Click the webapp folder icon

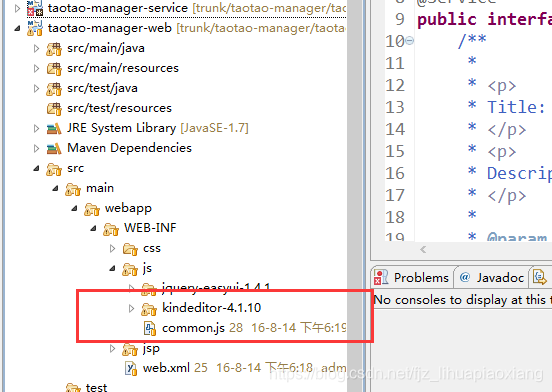click(92, 209)
